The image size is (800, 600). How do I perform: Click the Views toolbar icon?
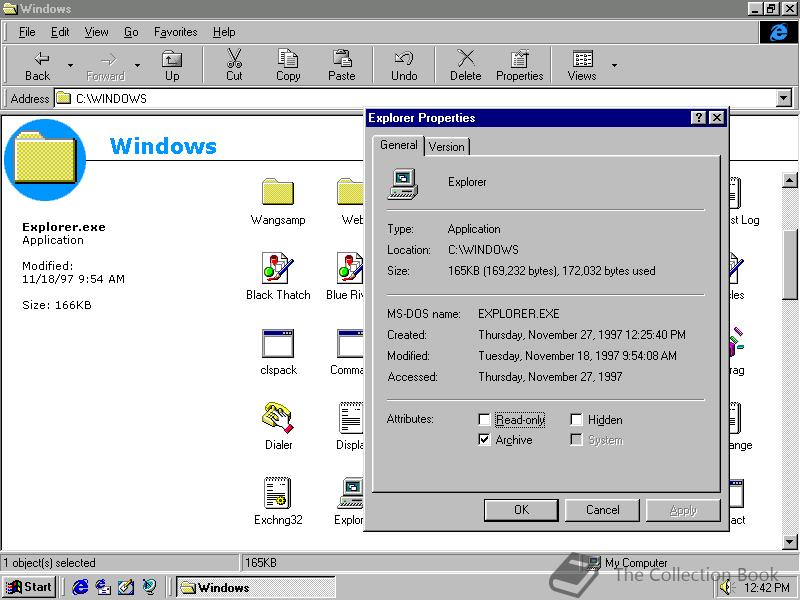click(582, 65)
